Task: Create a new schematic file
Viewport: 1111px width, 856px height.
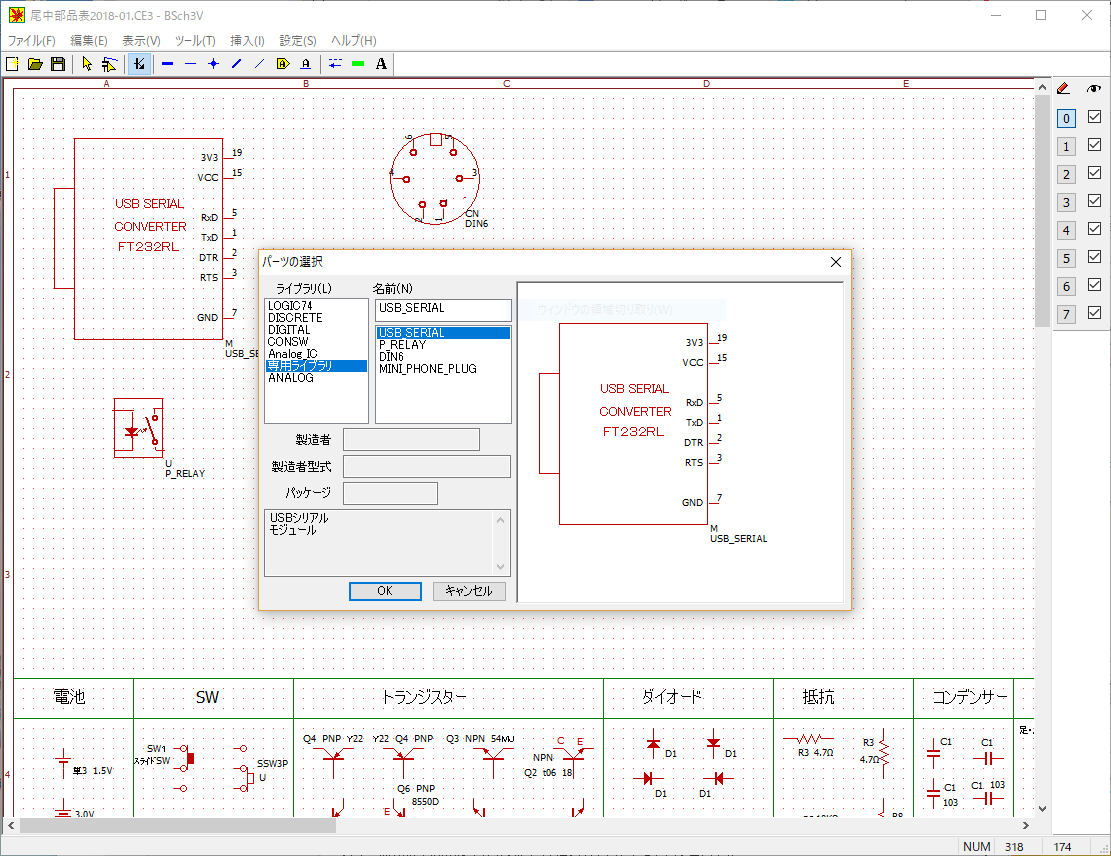Action: [x=13, y=63]
